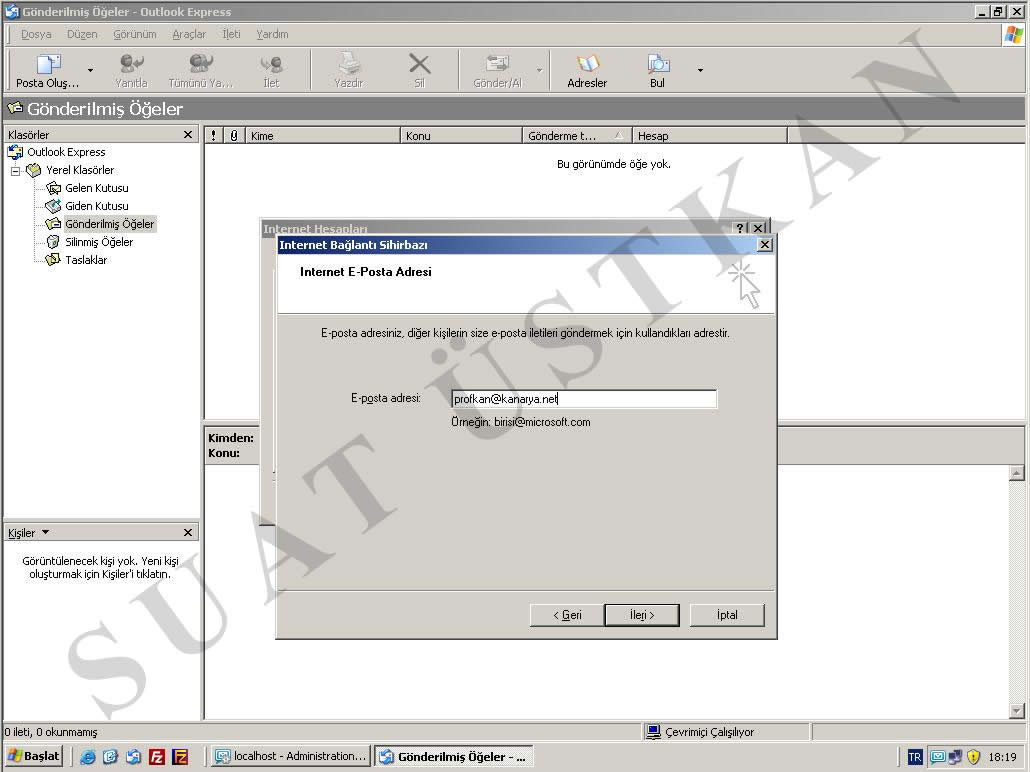This screenshot has width=1030, height=772.
Task: Select the Yerel Klasörler folder
Action: 79,170
